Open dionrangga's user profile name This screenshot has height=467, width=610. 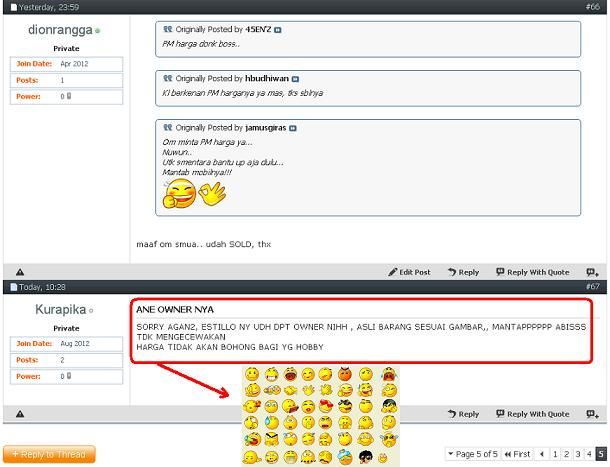[60, 30]
